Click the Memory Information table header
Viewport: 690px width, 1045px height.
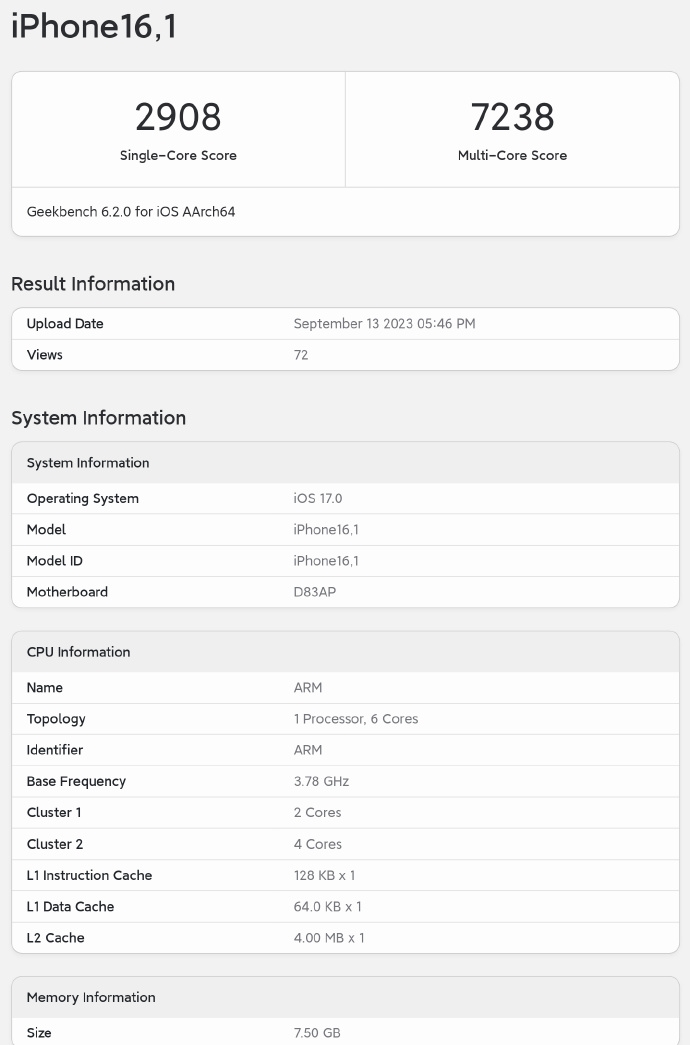(x=91, y=997)
